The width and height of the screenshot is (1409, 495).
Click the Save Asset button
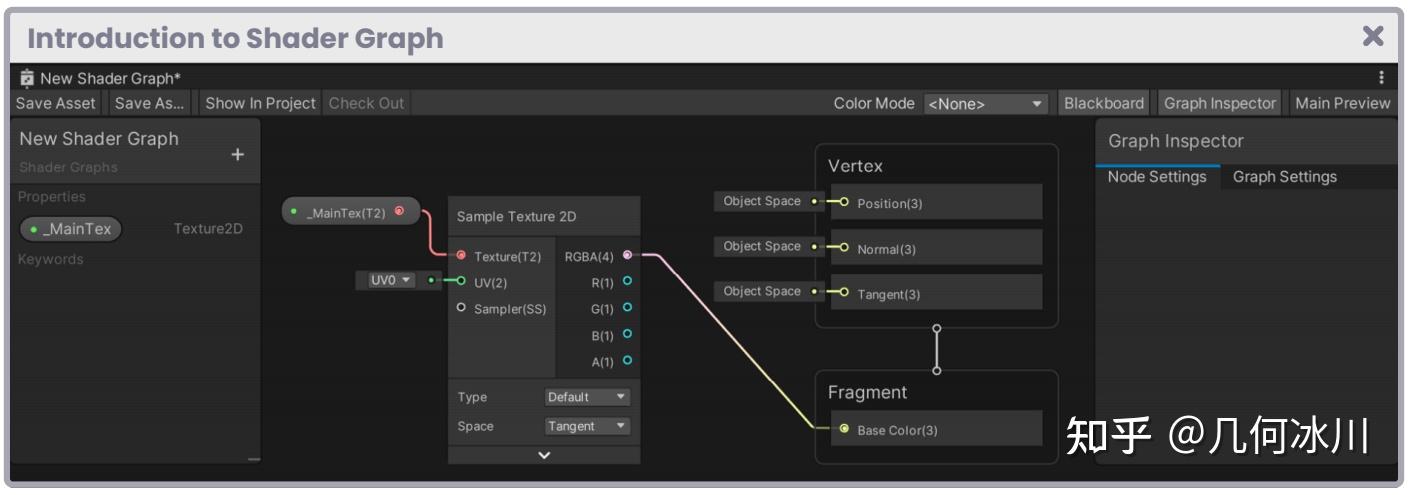point(56,103)
